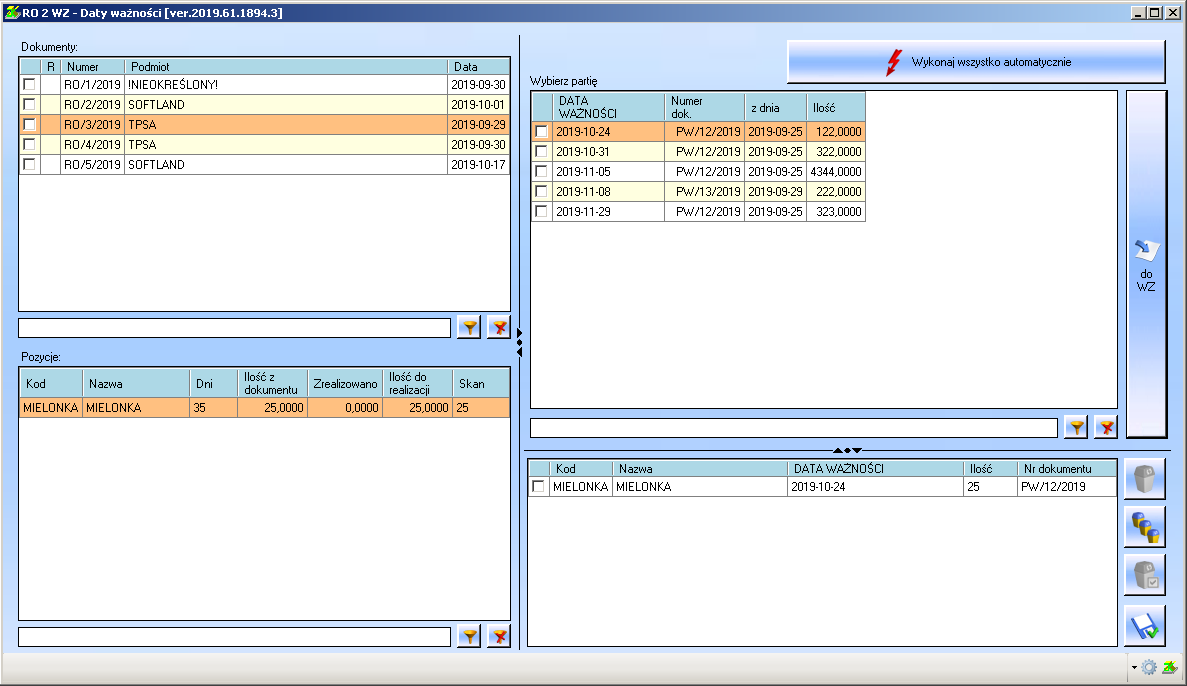Check the batch expiring 2019-11-08
The image size is (1187, 686).
pos(541,192)
